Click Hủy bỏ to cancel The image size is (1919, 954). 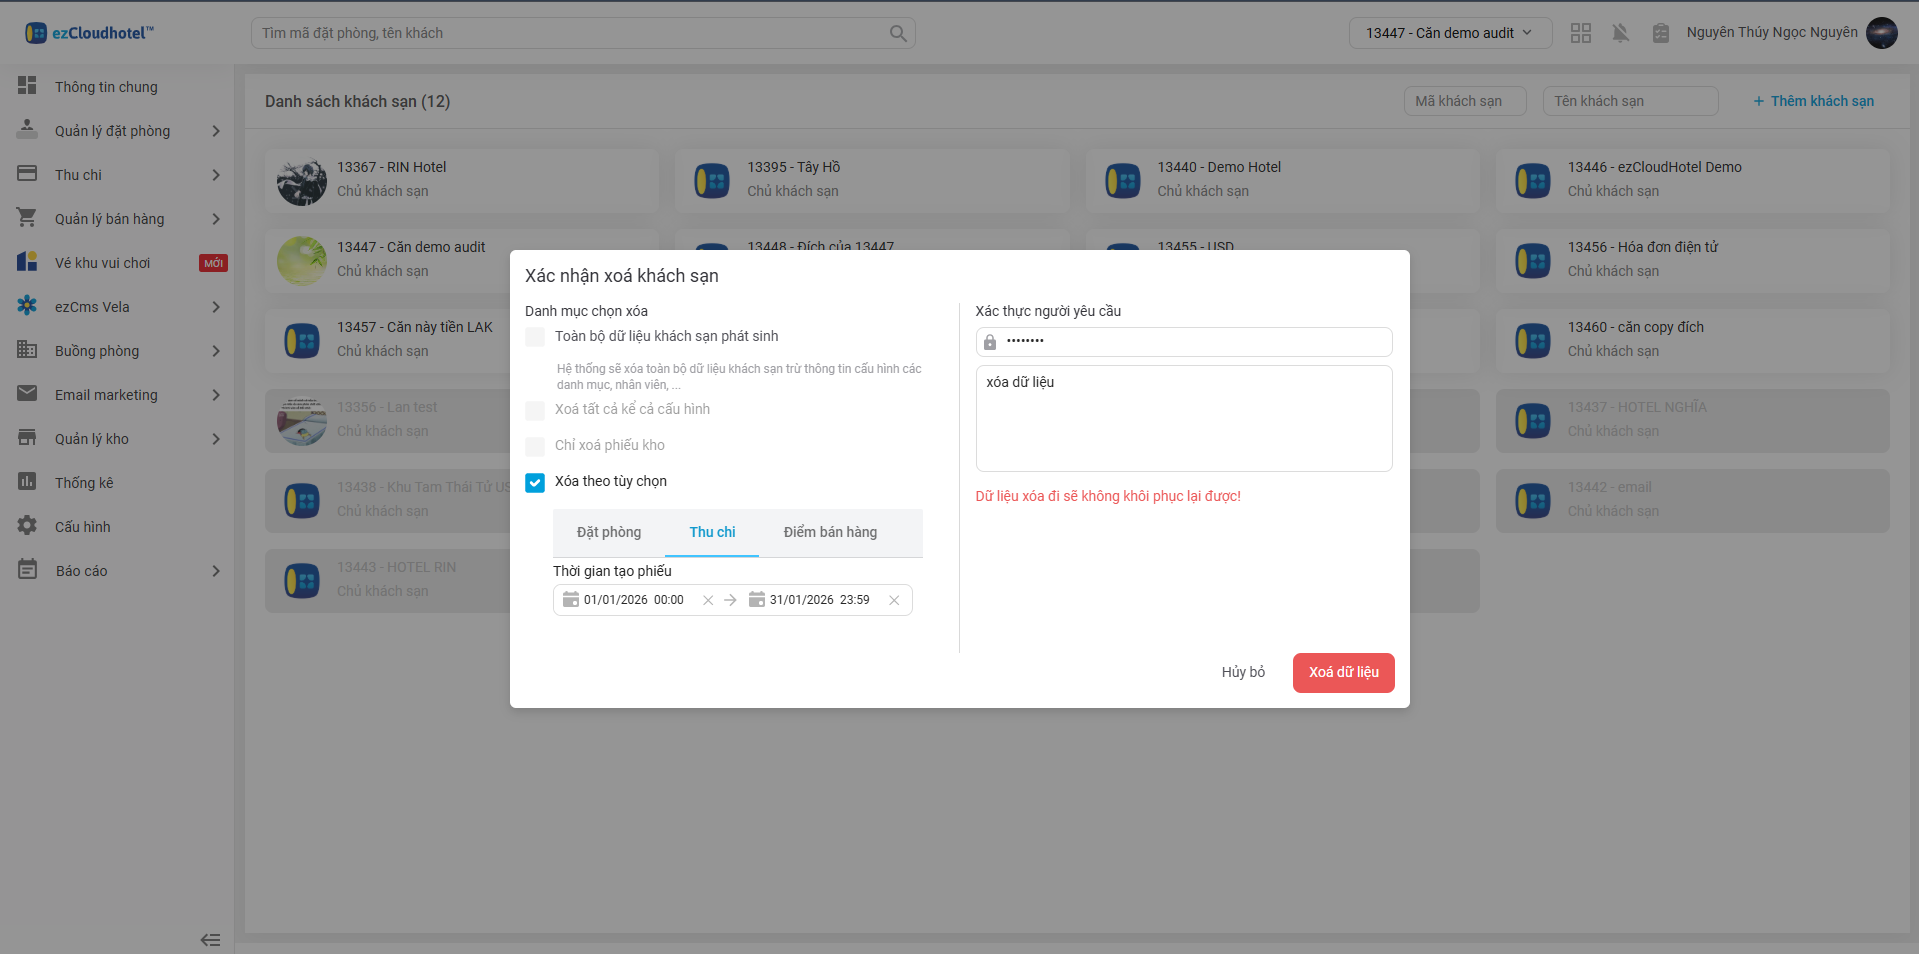pos(1242,672)
